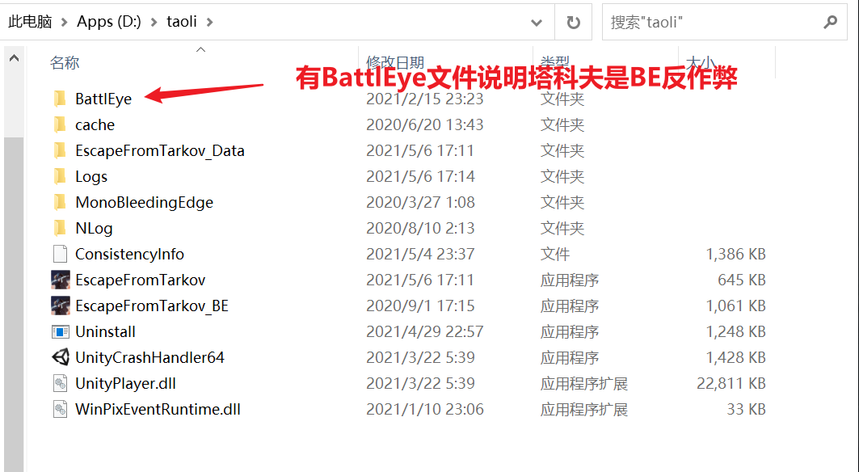The height and width of the screenshot is (472, 859).
Task: Click the date 2020/6/20 13:43
Action: pyautogui.click(x=425, y=125)
